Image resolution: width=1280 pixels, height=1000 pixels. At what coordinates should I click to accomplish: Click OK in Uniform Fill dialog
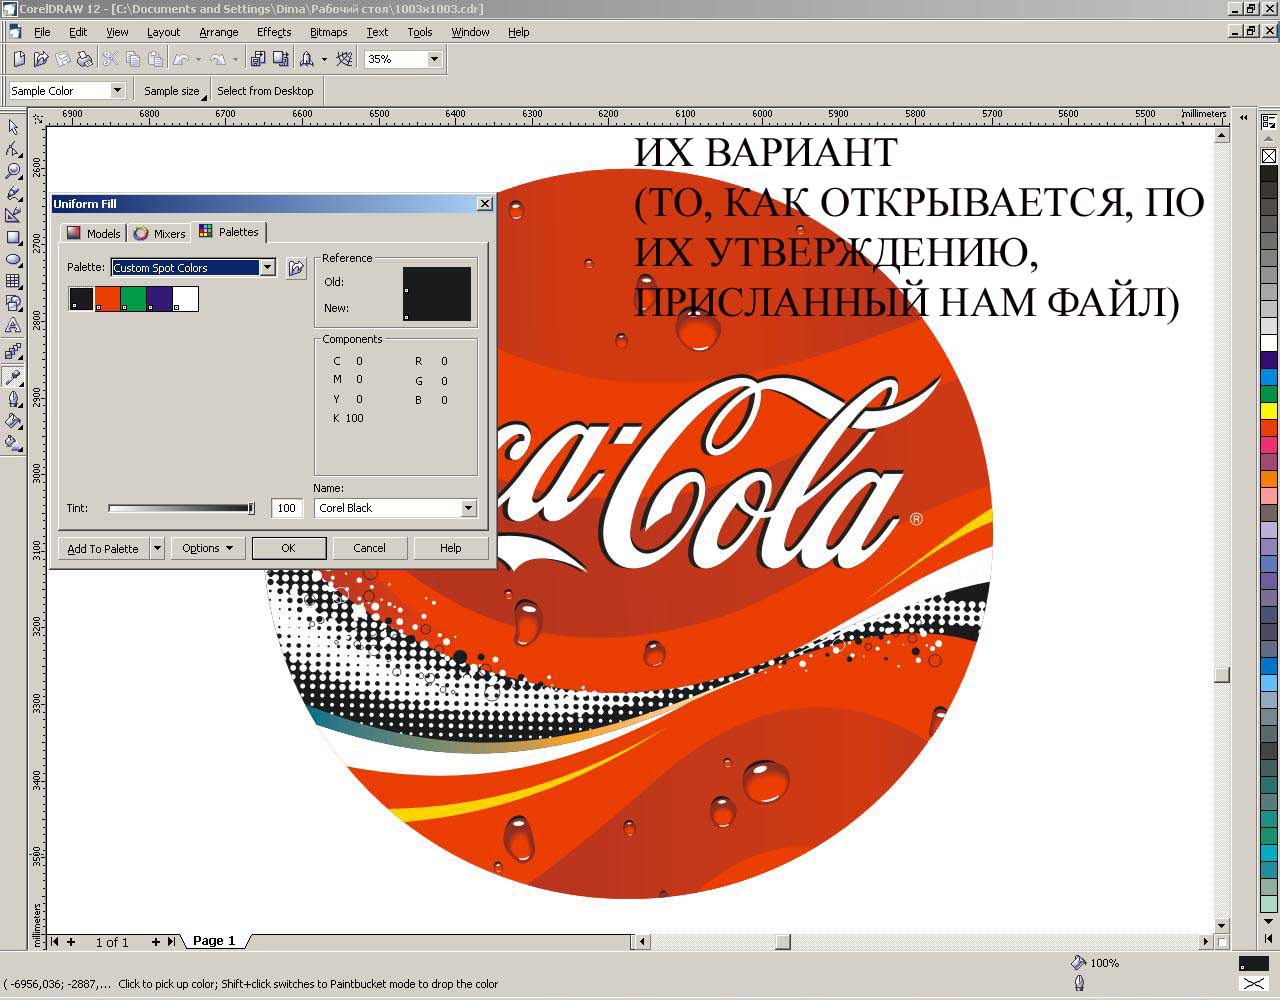click(288, 548)
